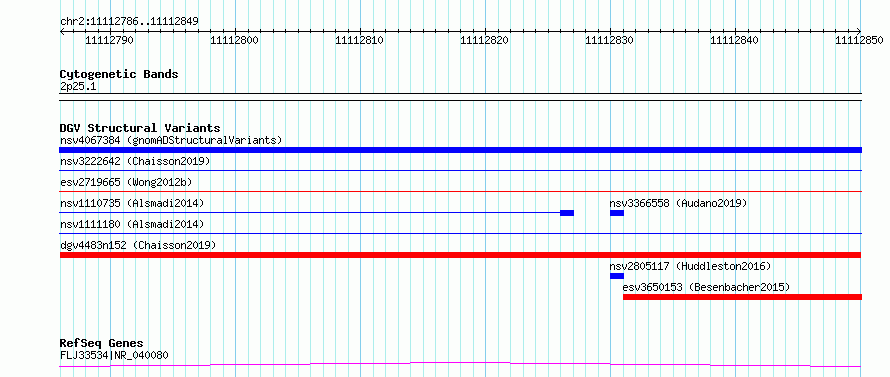Click ruler position 11112790
The width and height of the screenshot is (890, 377).
(109, 40)
